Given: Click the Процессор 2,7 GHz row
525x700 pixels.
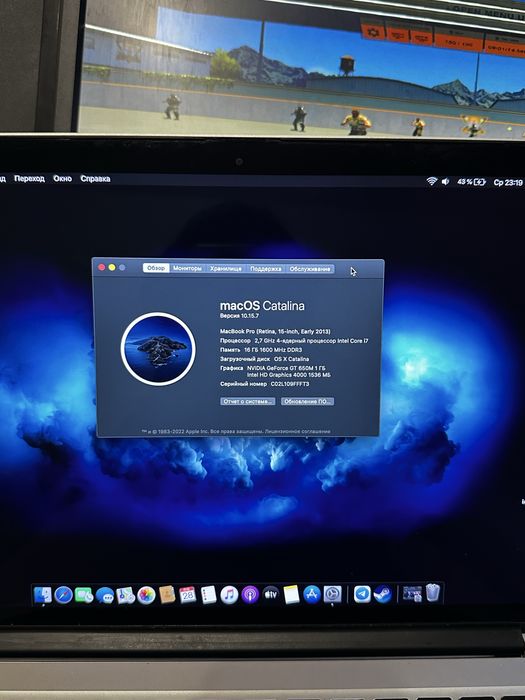Looking at the screenshot, I should pyautogui.click(x=294, y=341).
